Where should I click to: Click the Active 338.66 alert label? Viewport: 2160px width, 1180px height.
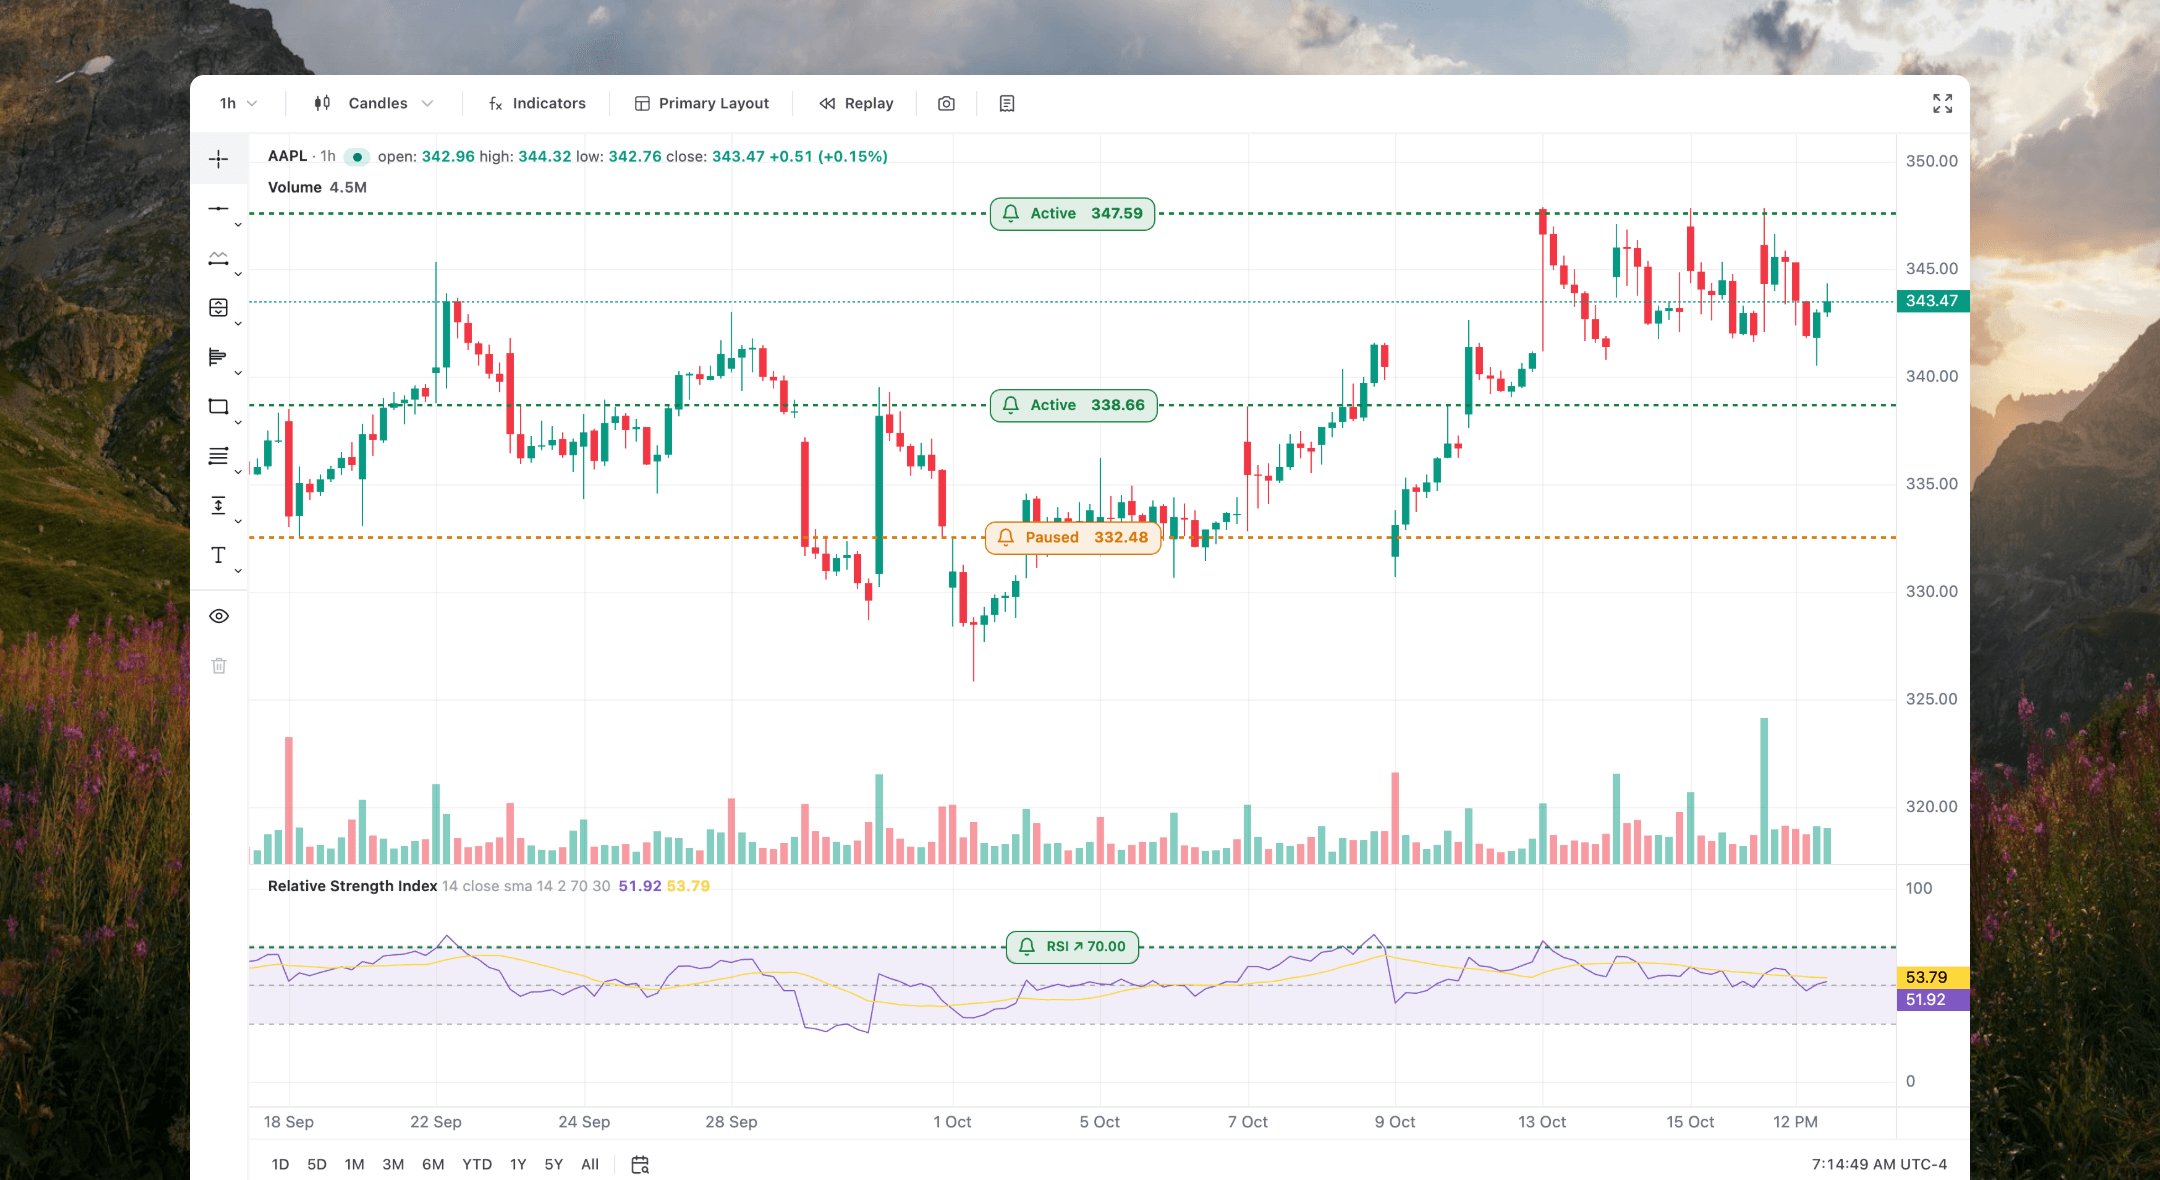pos(1073,405)
